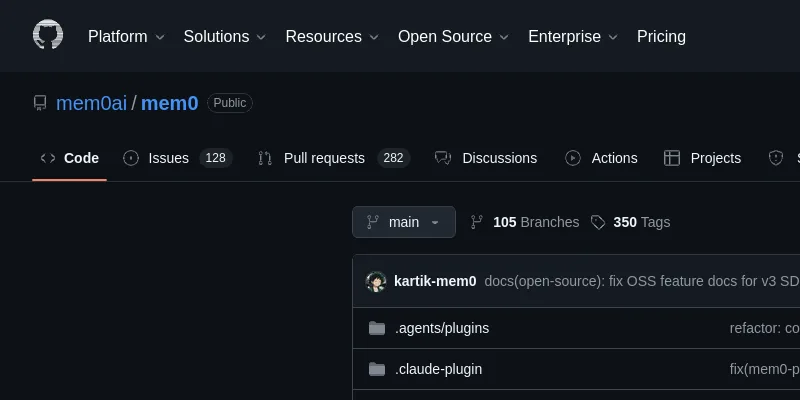
Task: Open the main branch selector dropdown
Action: 404,222
